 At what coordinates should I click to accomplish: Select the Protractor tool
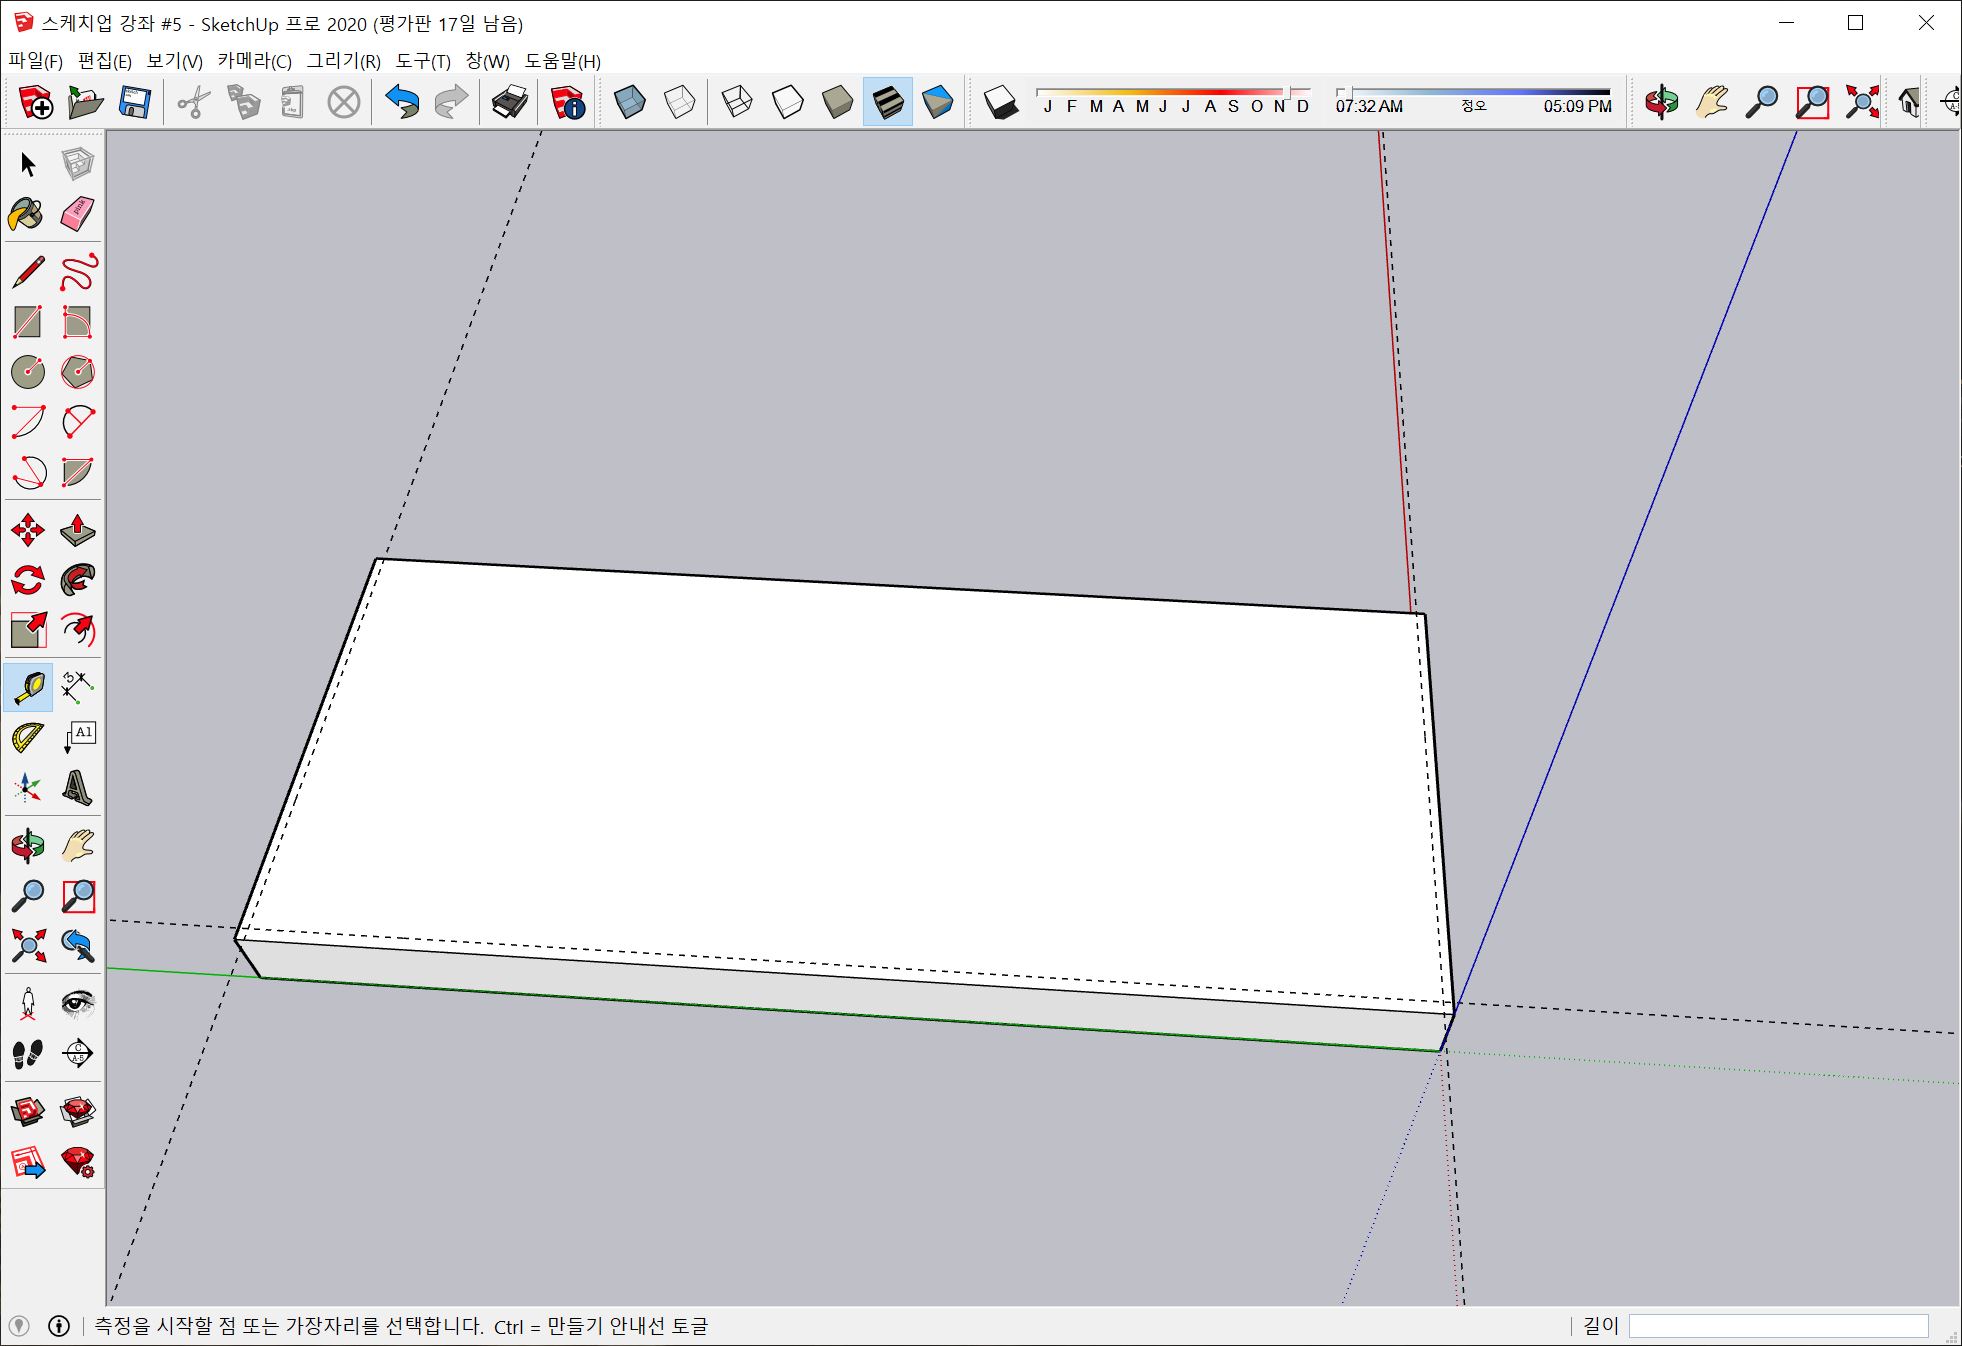coord(27,738)
